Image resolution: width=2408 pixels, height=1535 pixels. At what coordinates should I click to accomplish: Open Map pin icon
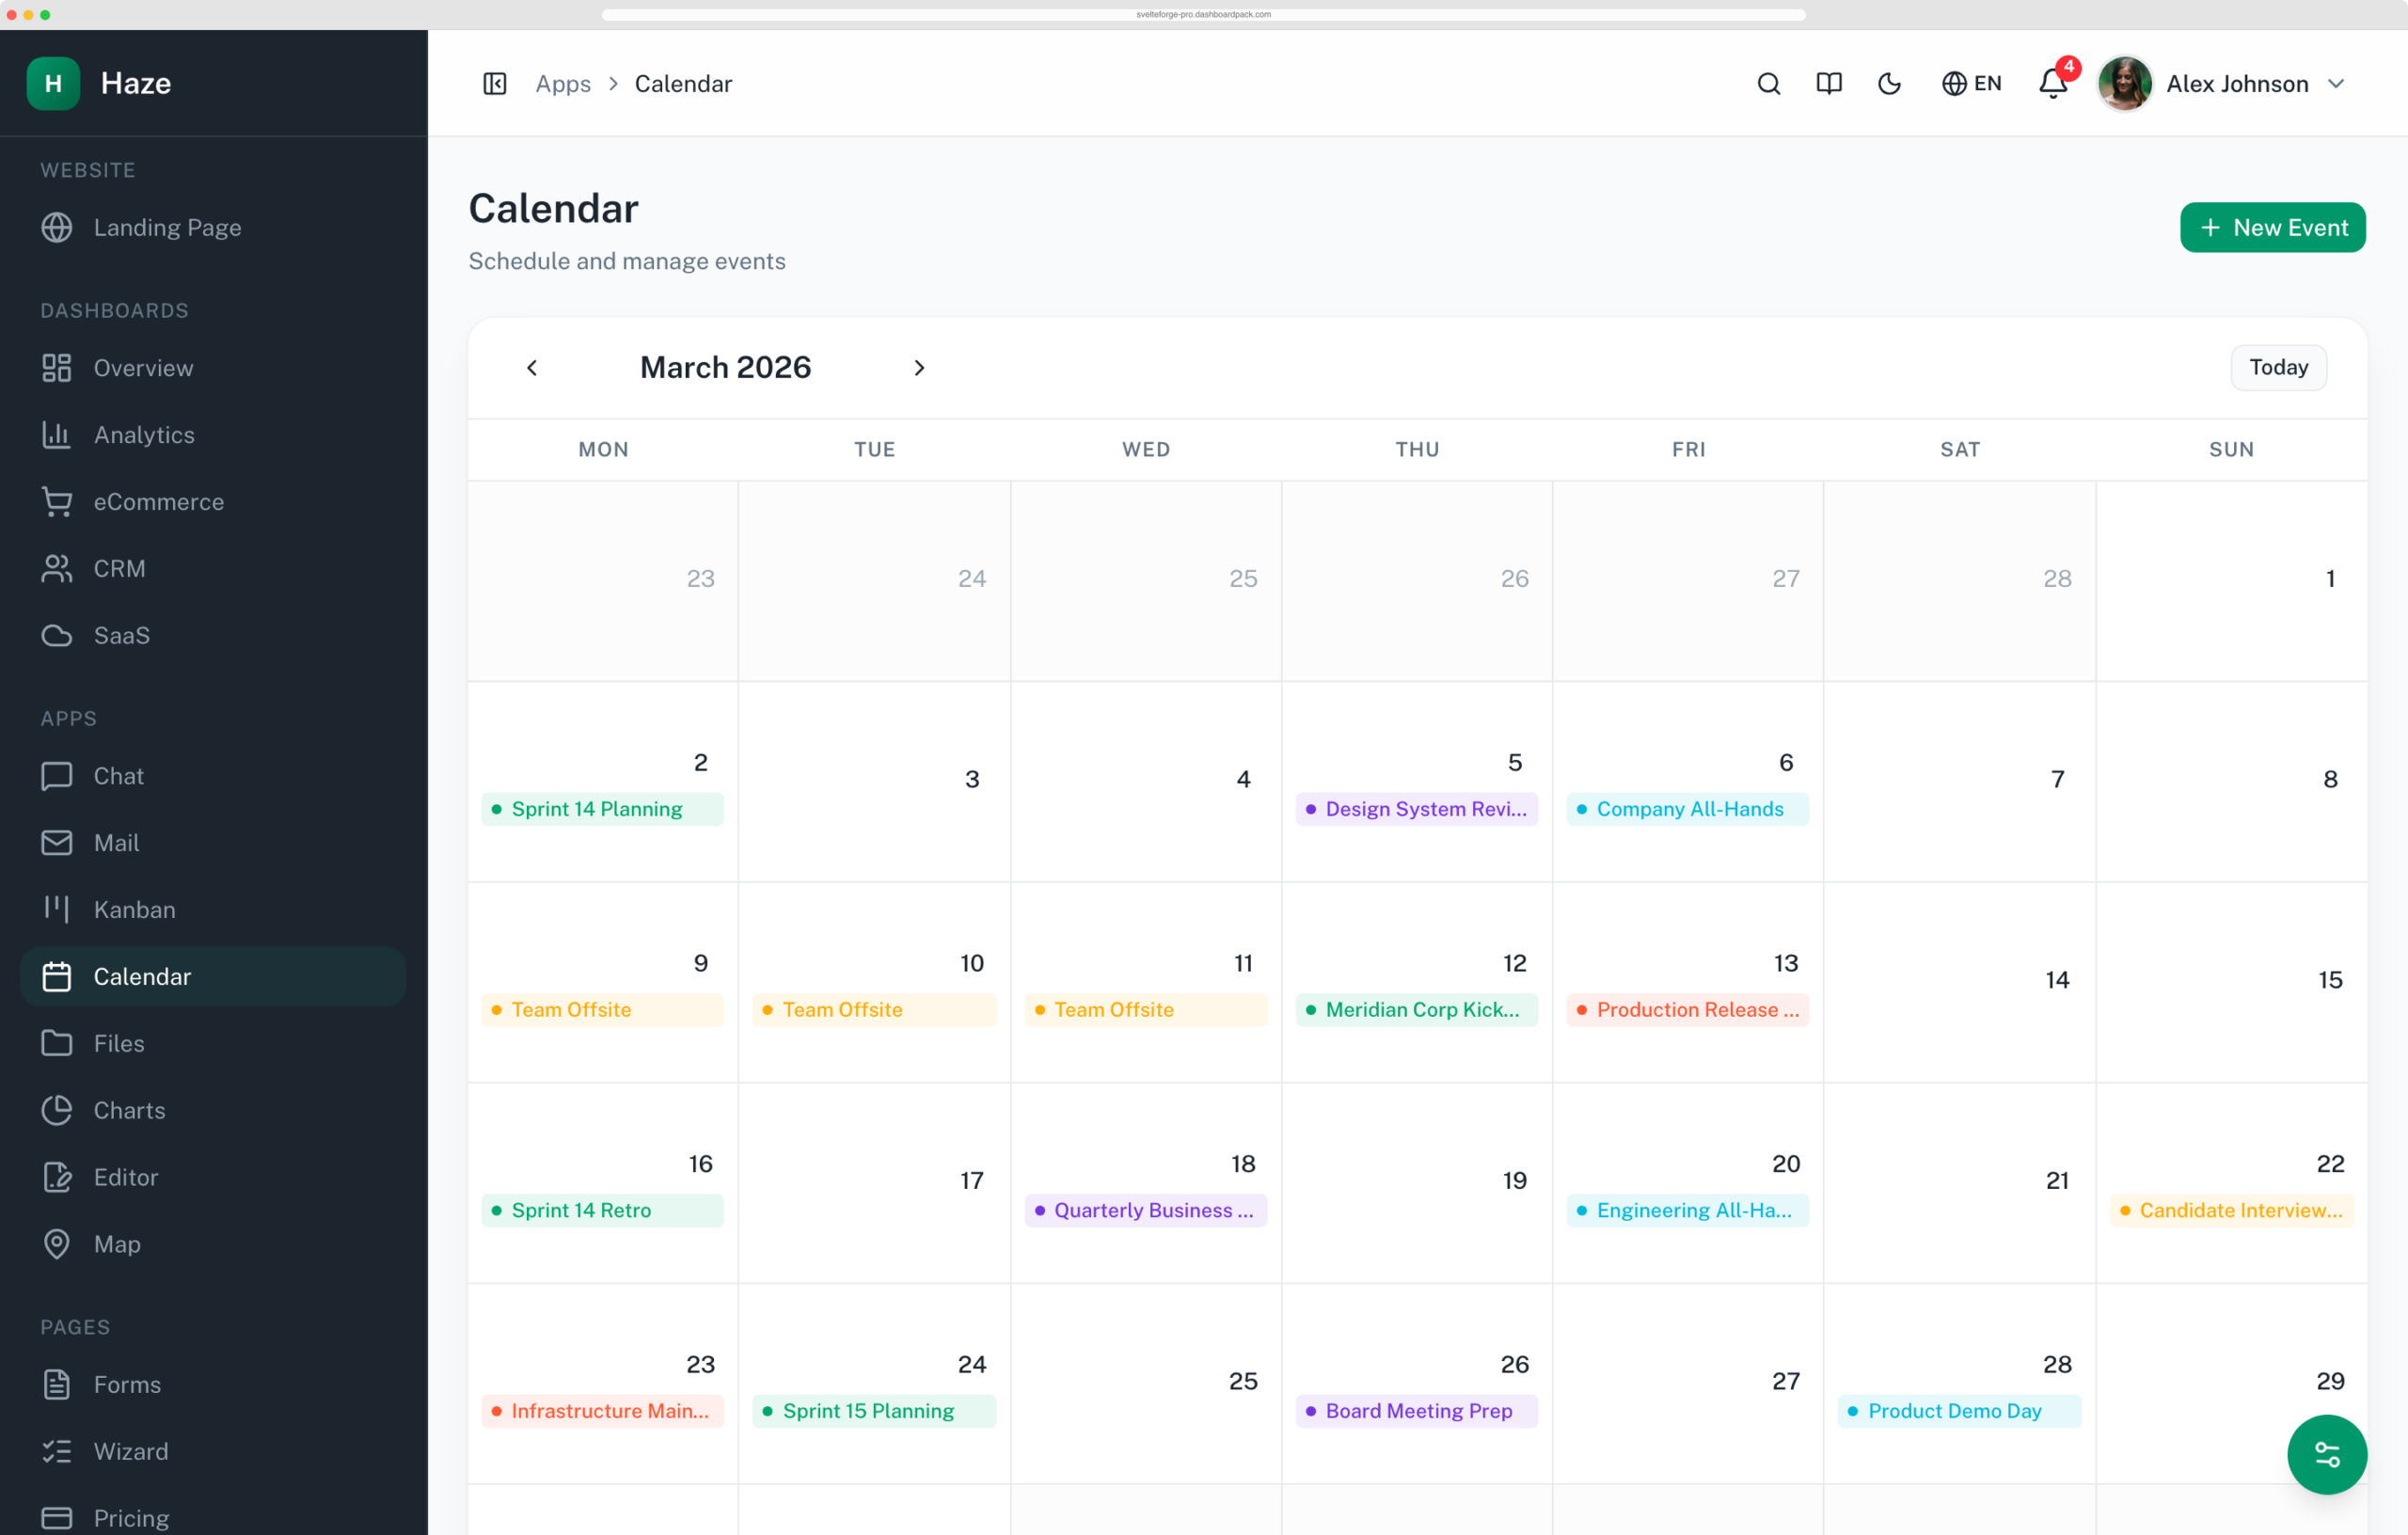pos(57,1244)
